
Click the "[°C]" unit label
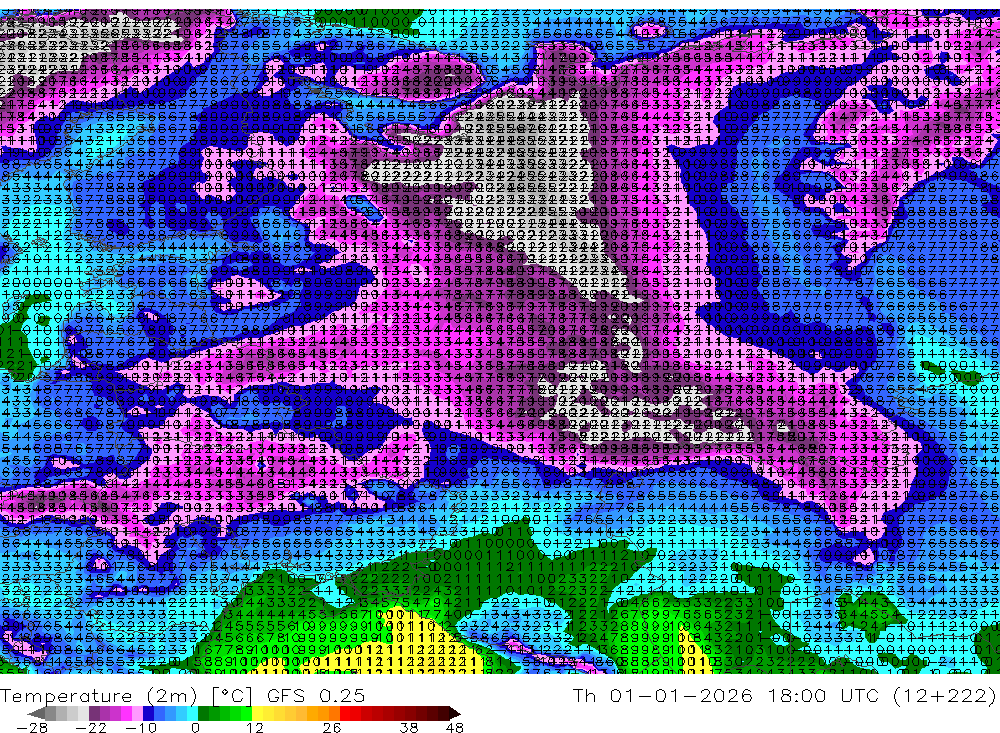tap(232, 695)
